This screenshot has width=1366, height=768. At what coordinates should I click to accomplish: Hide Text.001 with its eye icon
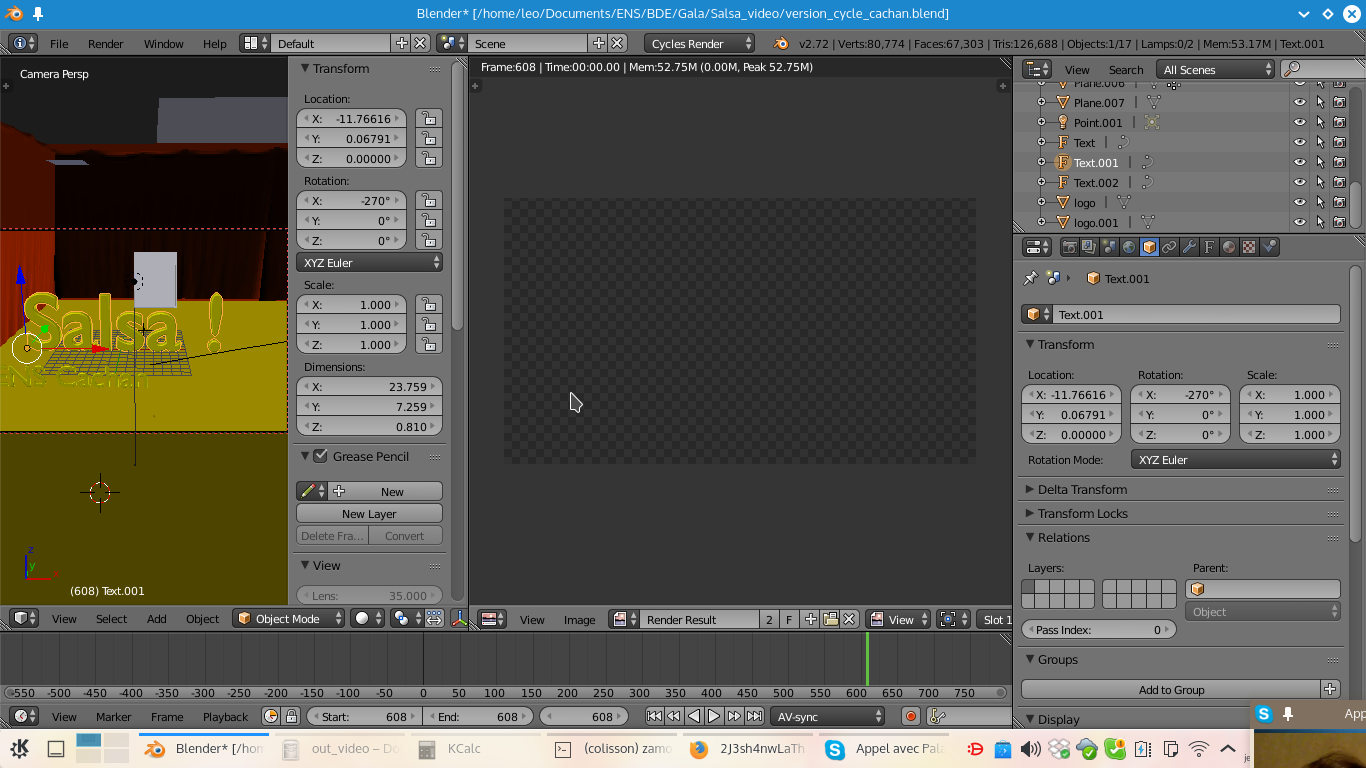(1300, 162)
